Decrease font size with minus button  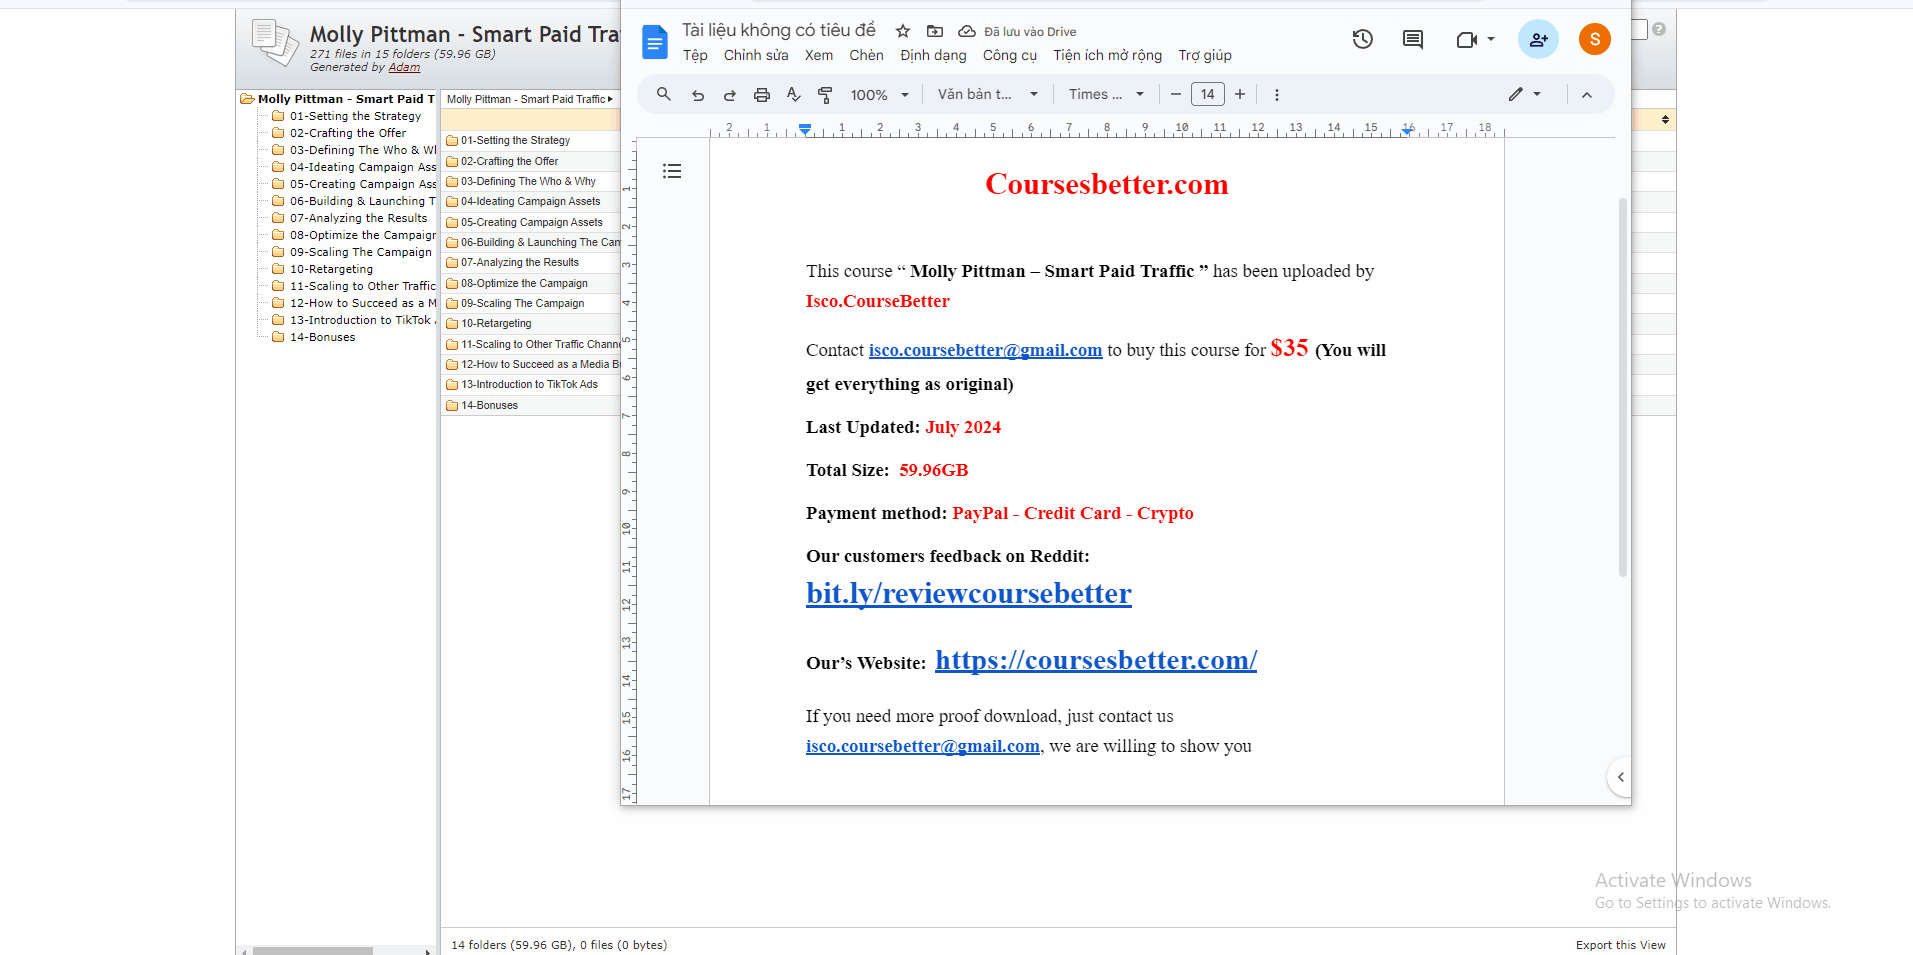click(x=1176, y=94)
